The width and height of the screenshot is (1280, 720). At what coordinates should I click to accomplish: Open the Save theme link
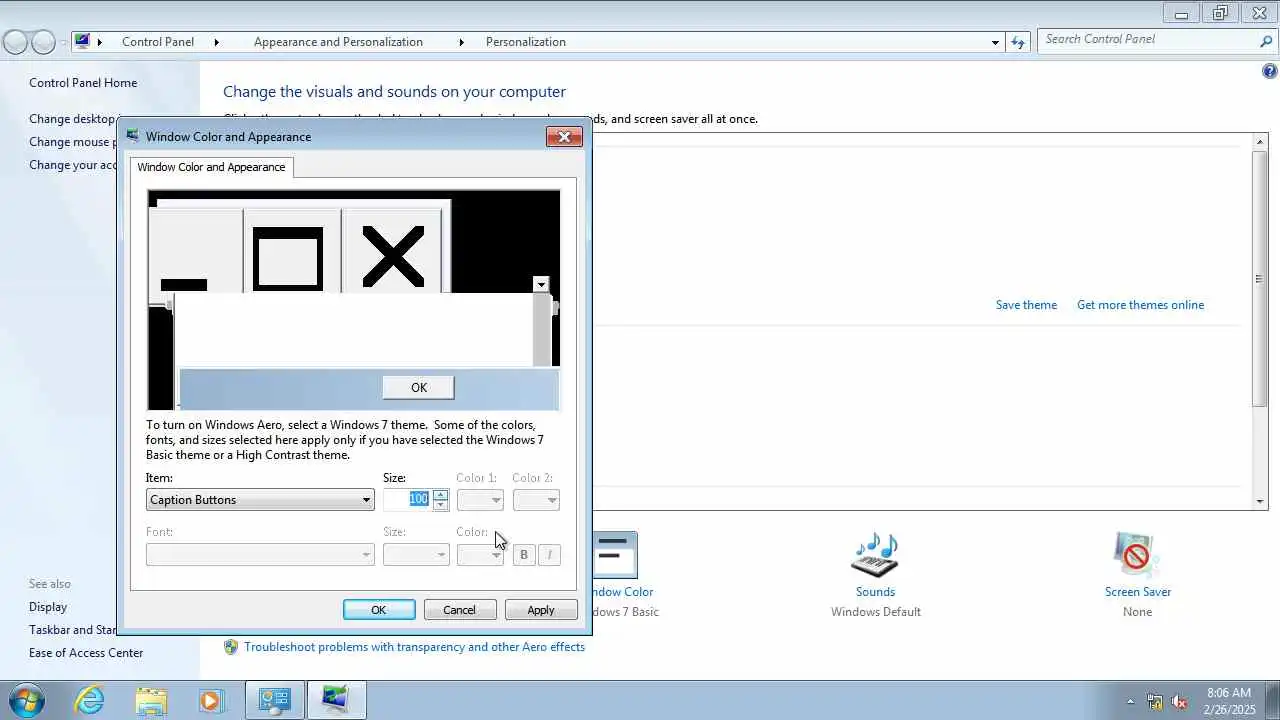point(1026,305)
